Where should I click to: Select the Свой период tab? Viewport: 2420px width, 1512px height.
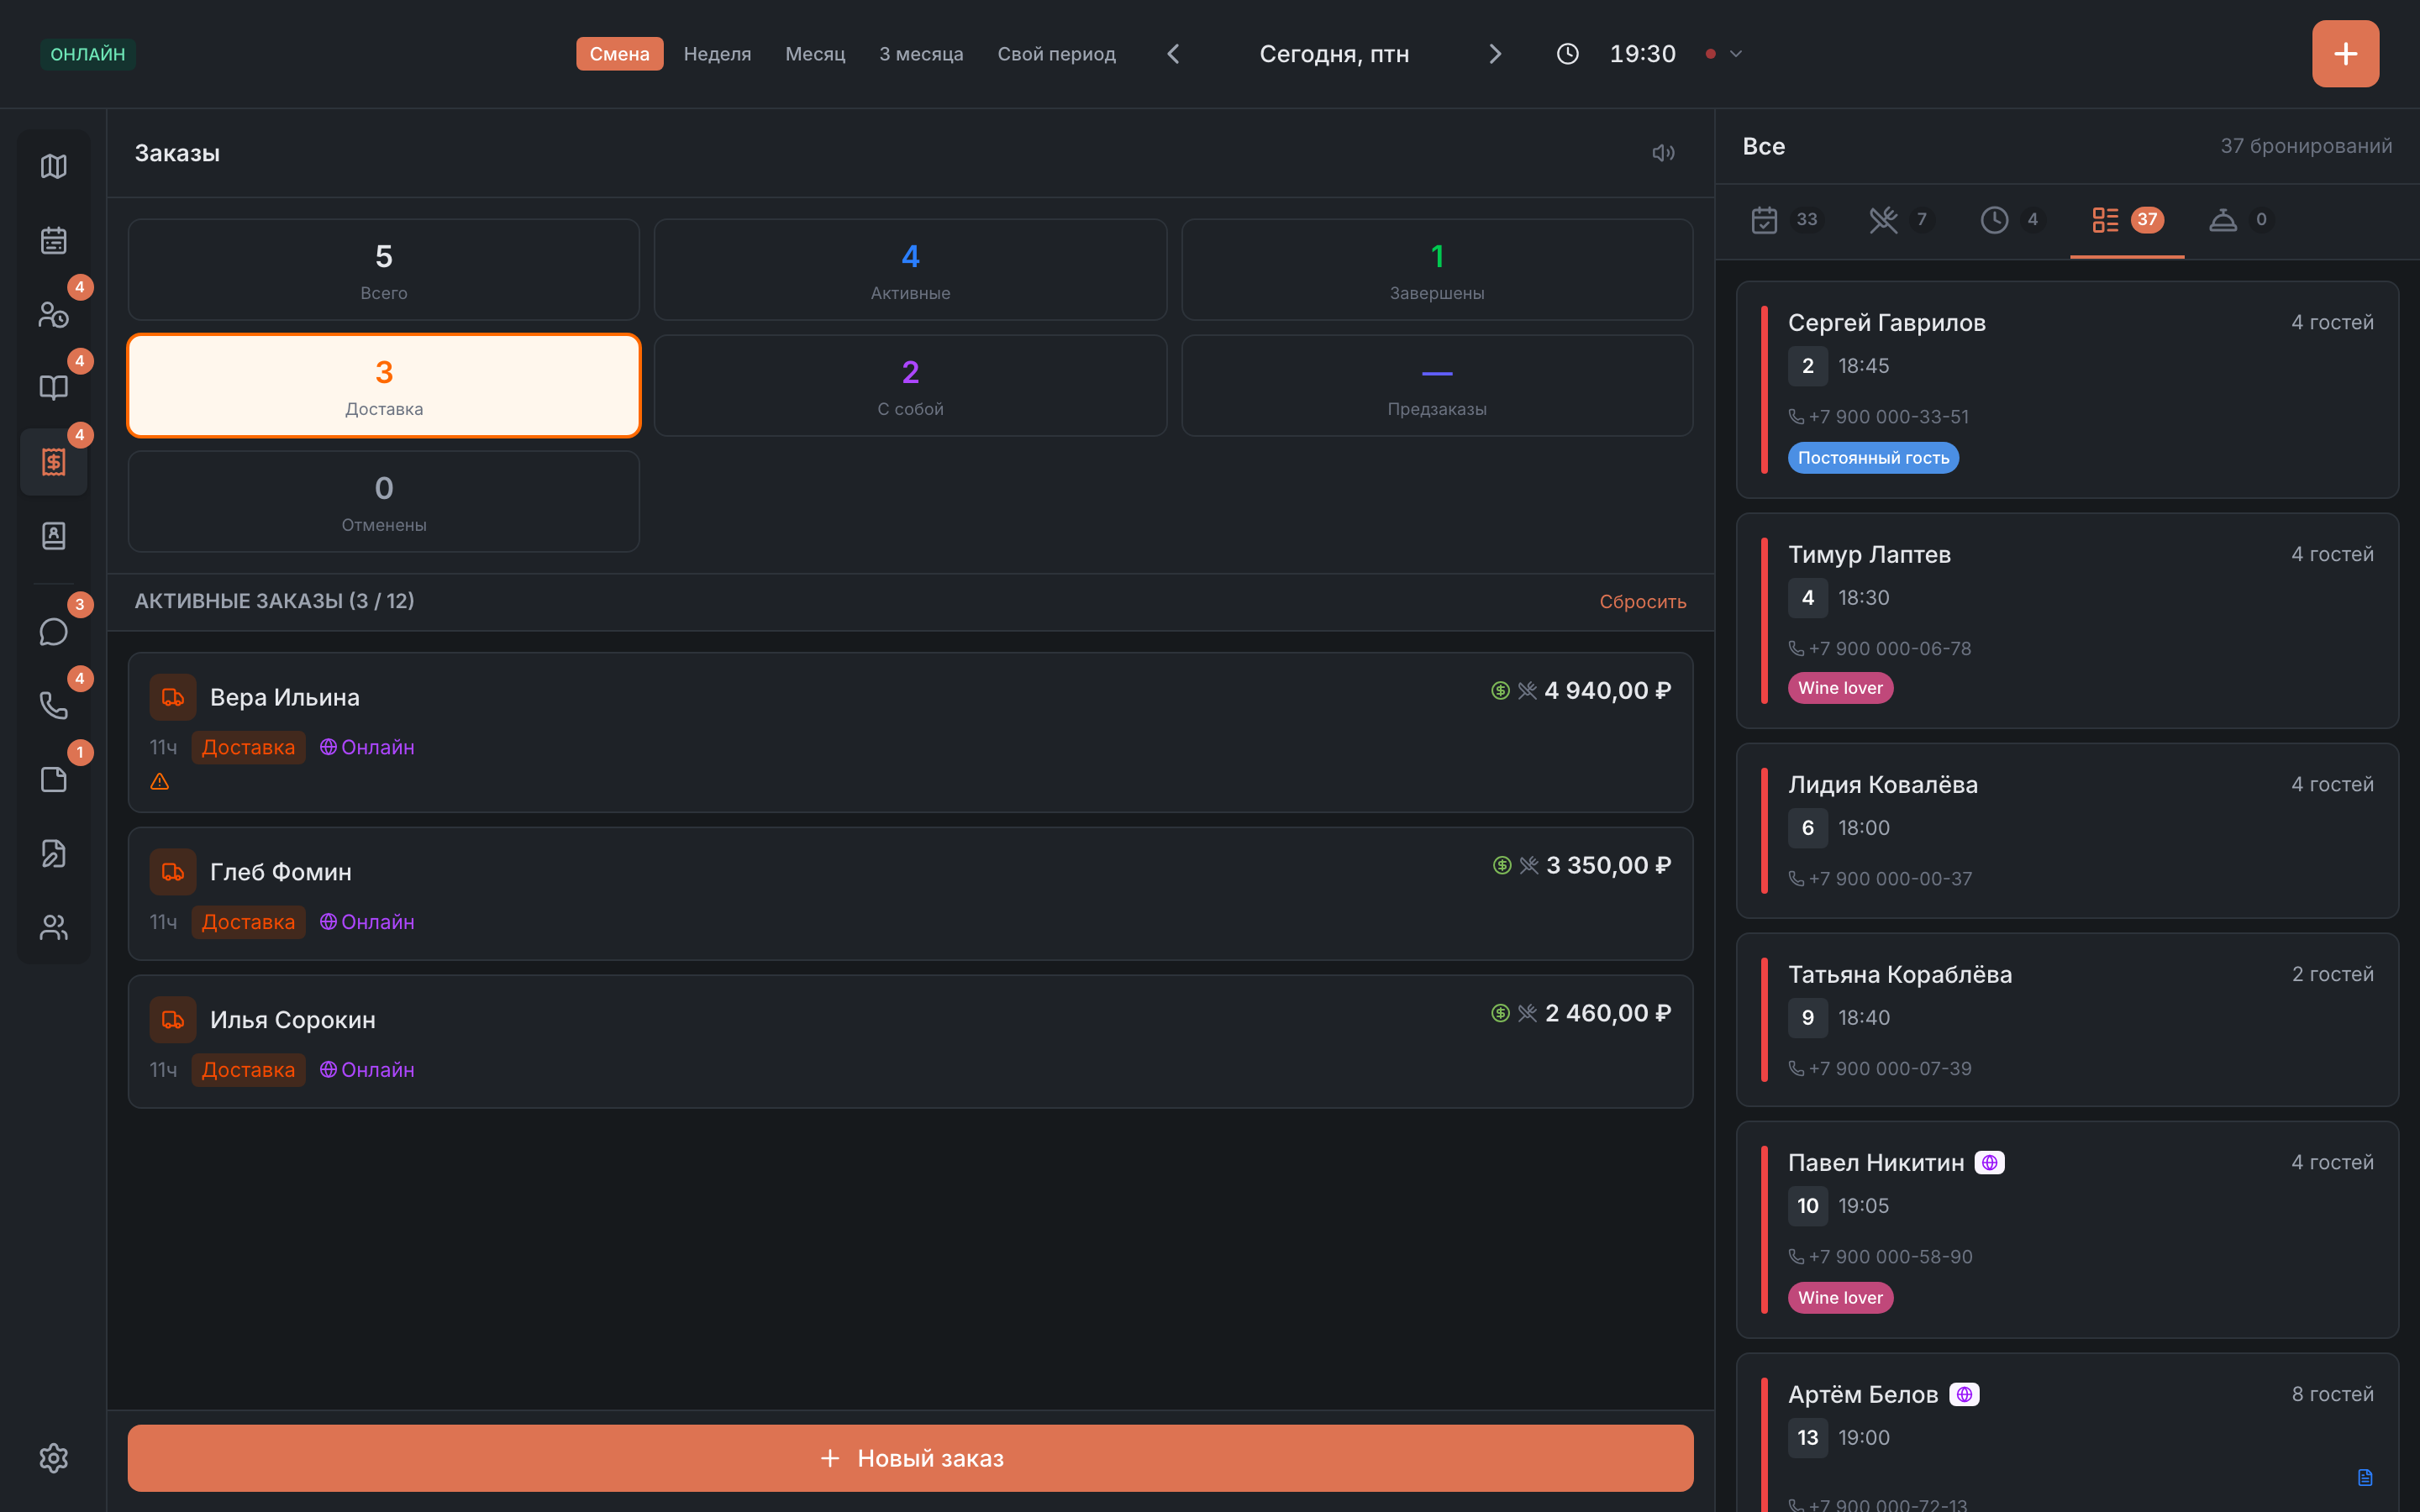coord(1056,54)
